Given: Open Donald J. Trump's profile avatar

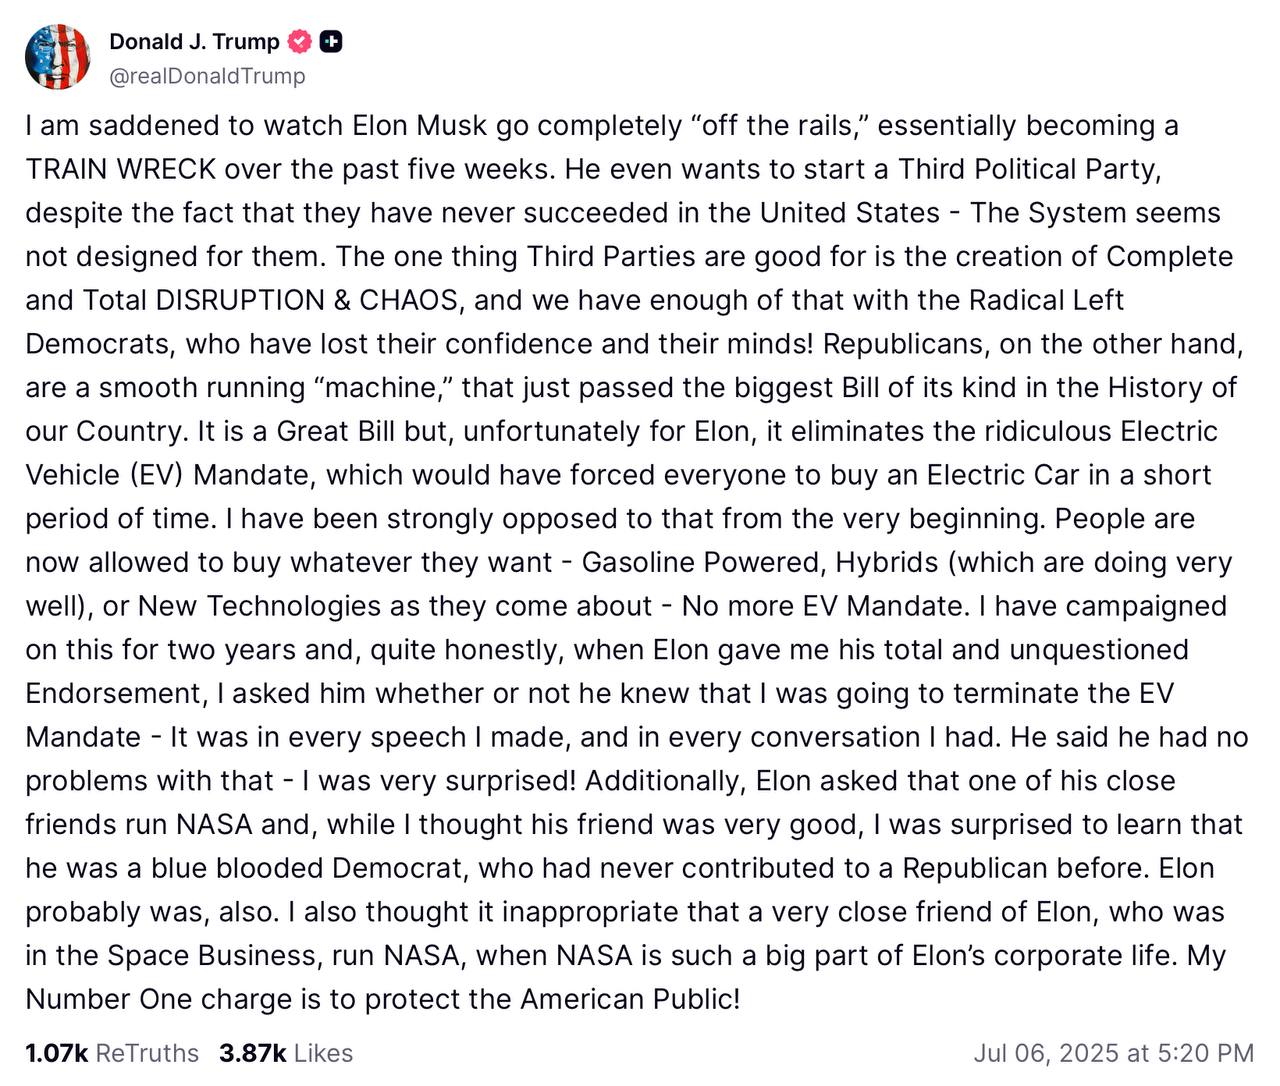Looking at the screenshot, I should 58,57.
